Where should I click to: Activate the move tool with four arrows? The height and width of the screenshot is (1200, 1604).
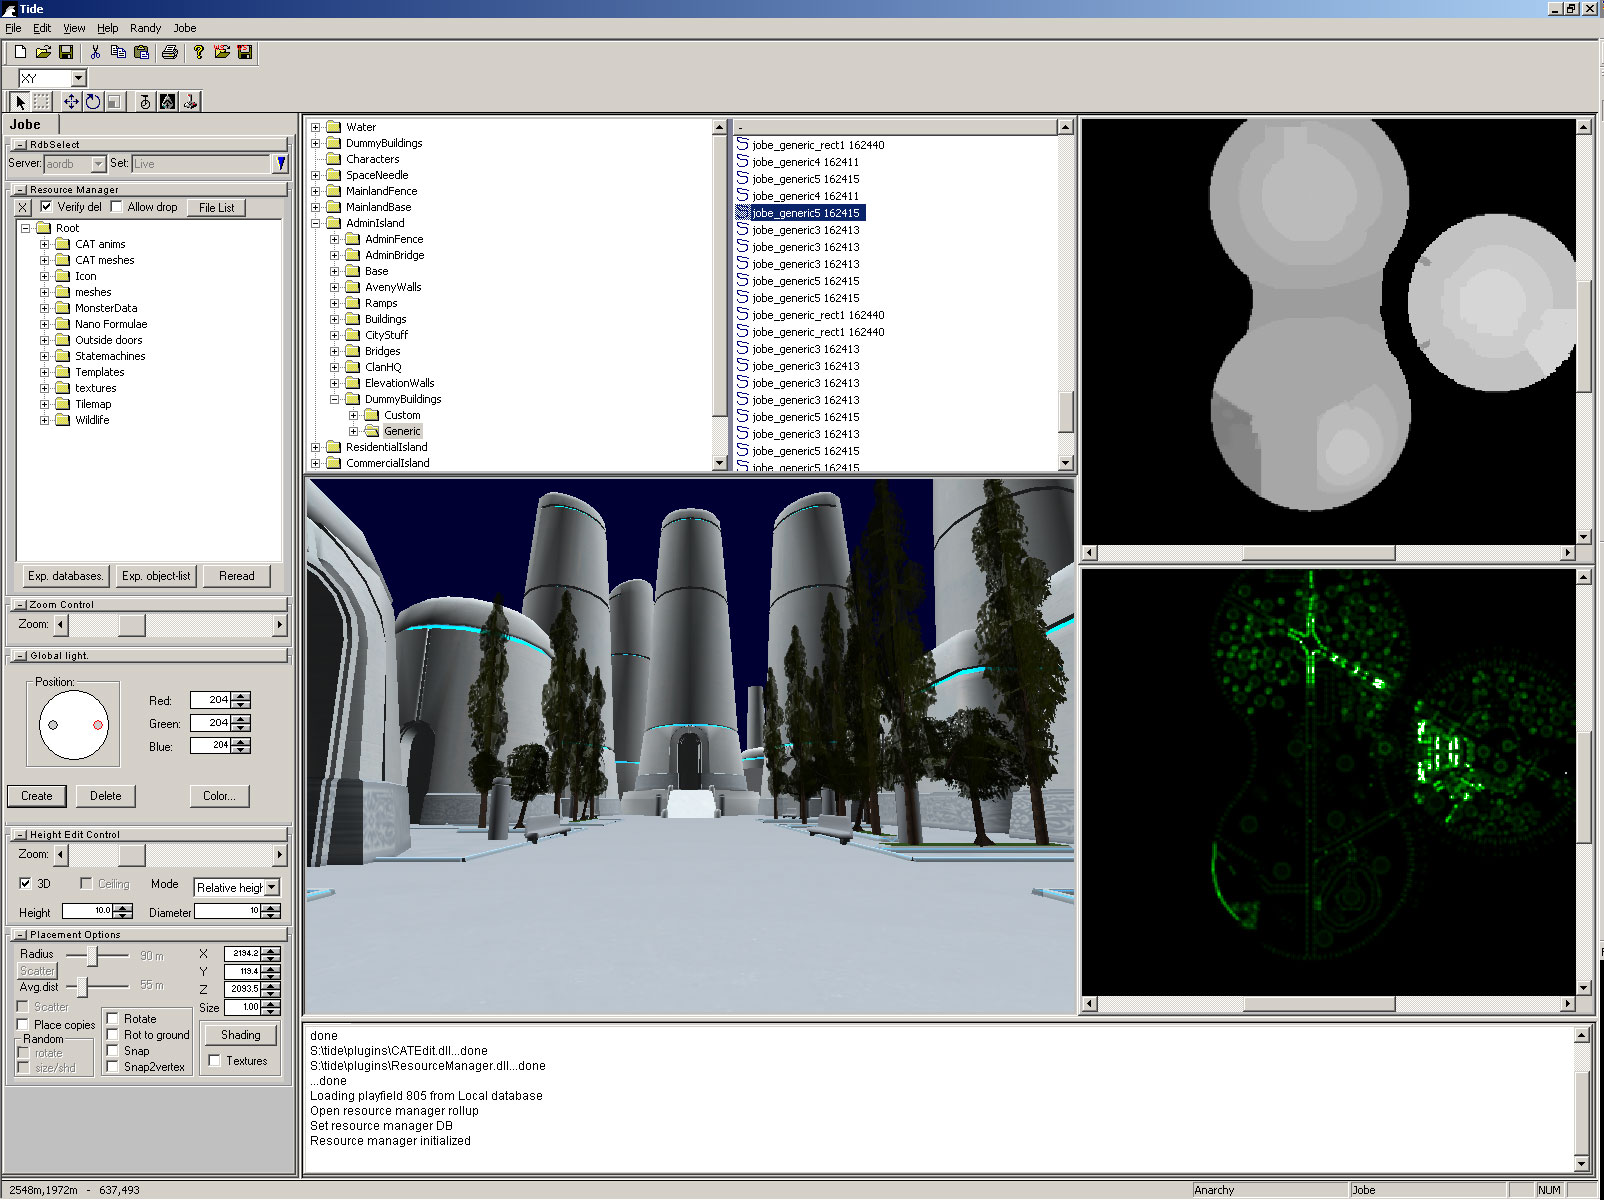click(x=71, y=102)
